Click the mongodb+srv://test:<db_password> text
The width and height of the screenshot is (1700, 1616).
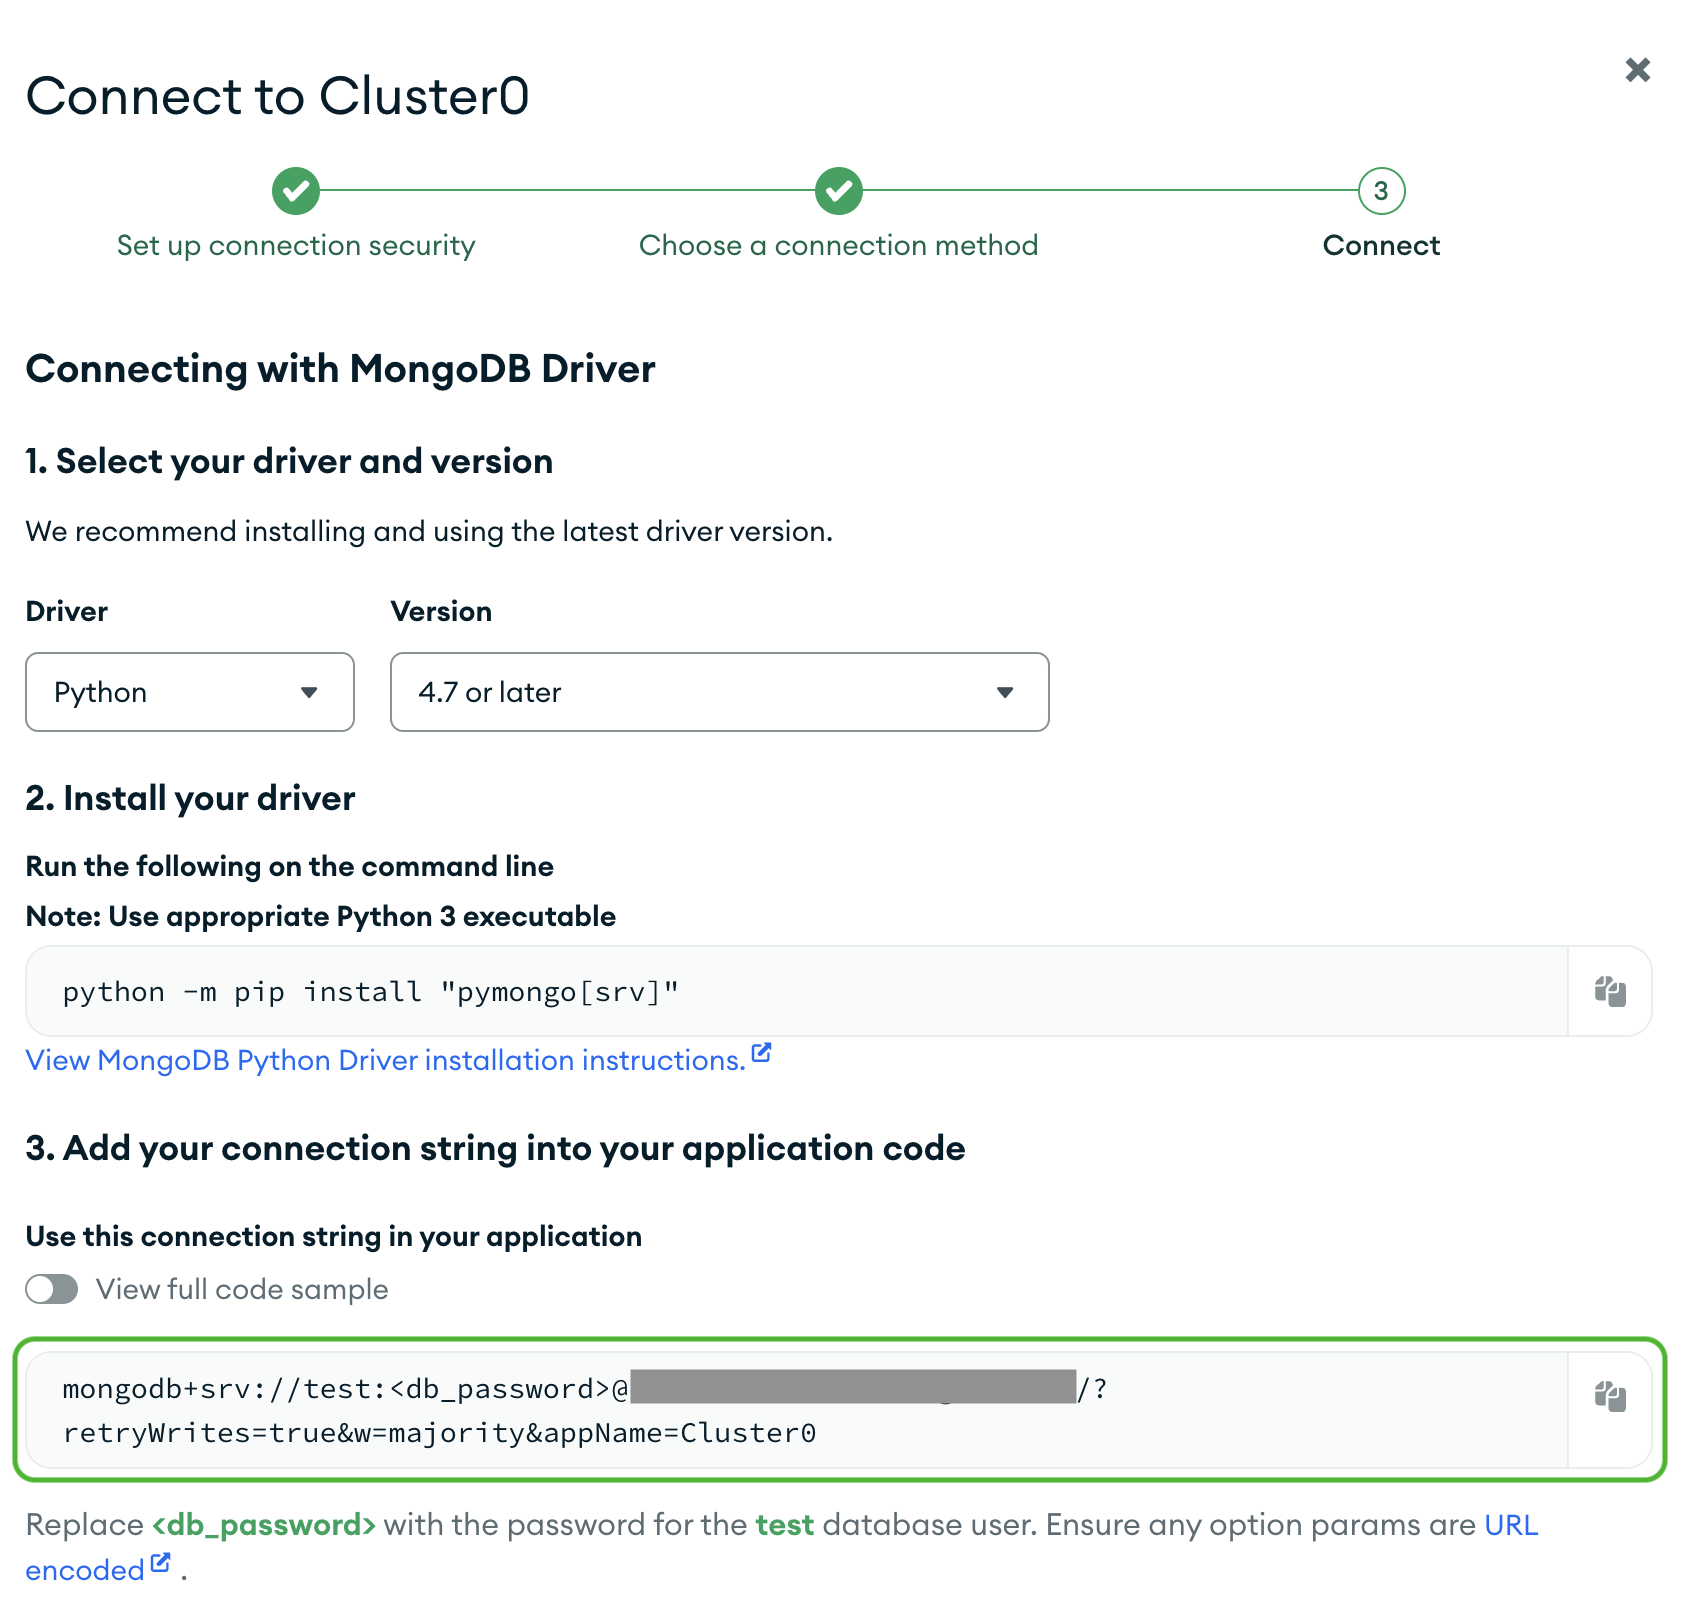pyautogui.click(x=336, y=1389)
